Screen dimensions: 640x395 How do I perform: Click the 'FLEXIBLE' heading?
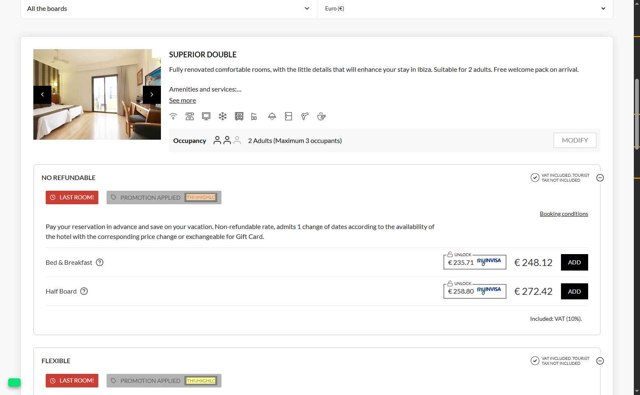56,361
